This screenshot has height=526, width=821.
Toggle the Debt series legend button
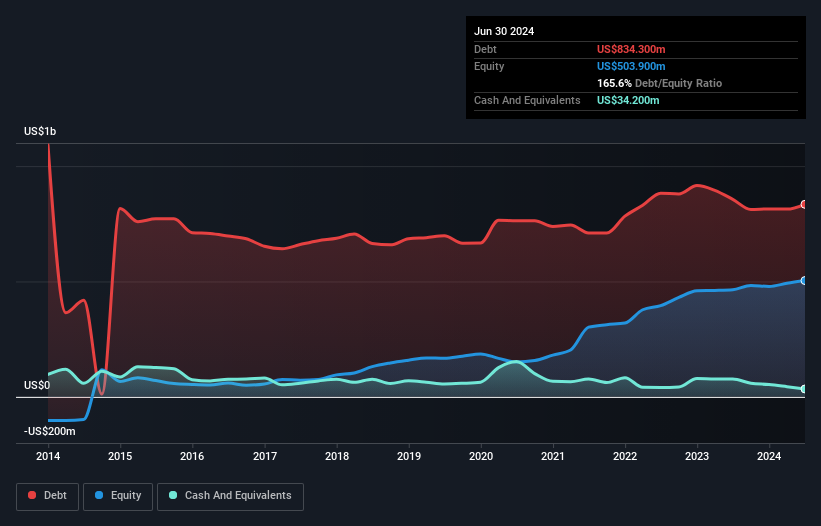(48, 496)
